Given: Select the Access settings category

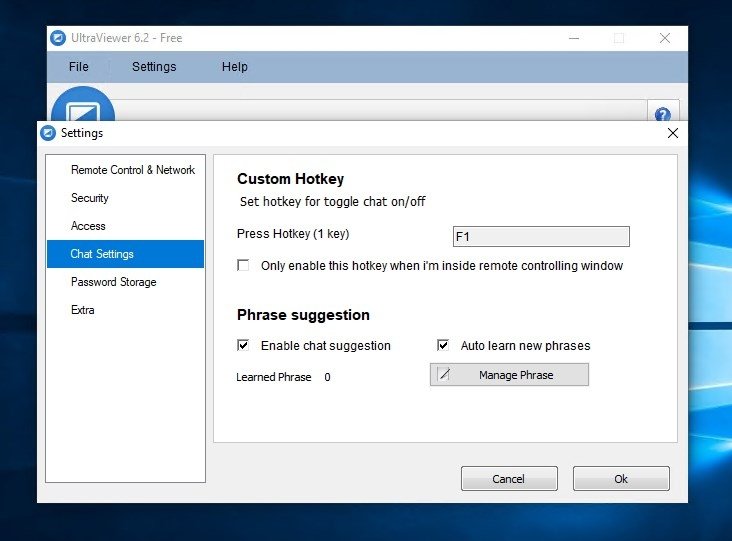Looking at the screenshot, I should (126, 226).
